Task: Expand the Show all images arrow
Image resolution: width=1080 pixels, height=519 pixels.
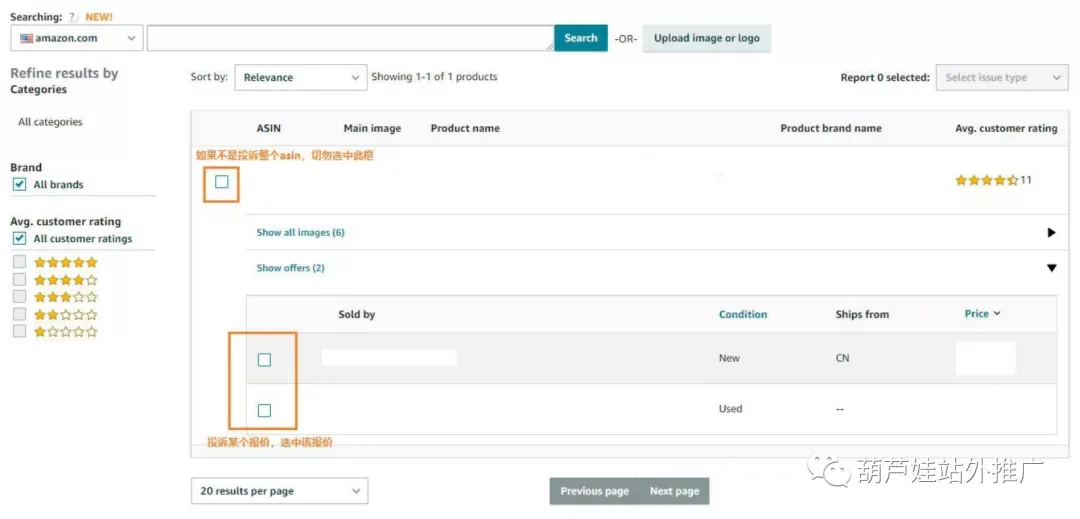Action: click(1051, 233)
